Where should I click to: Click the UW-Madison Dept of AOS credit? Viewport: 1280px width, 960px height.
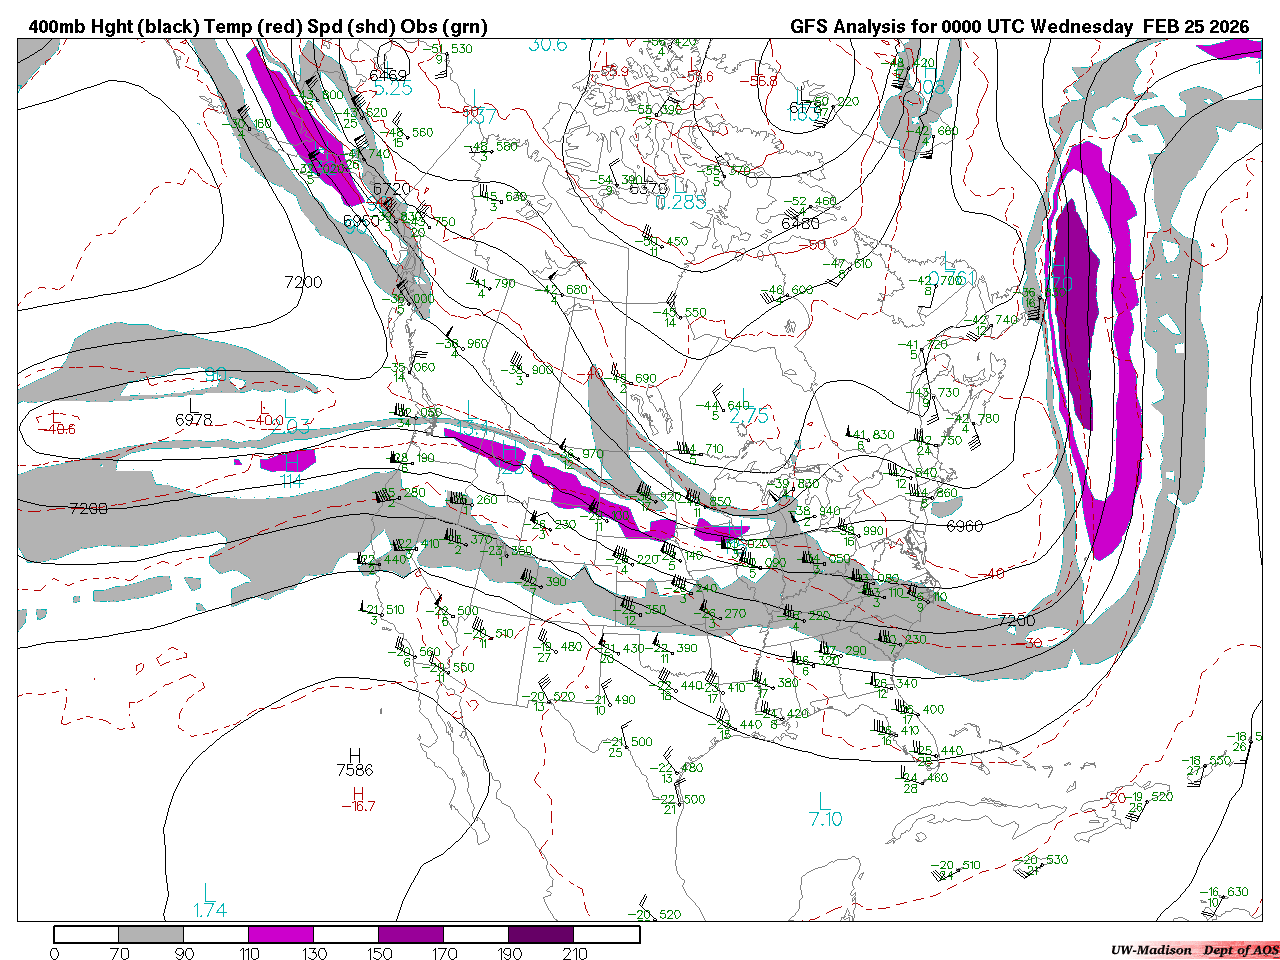click(x=1194, y=950)
